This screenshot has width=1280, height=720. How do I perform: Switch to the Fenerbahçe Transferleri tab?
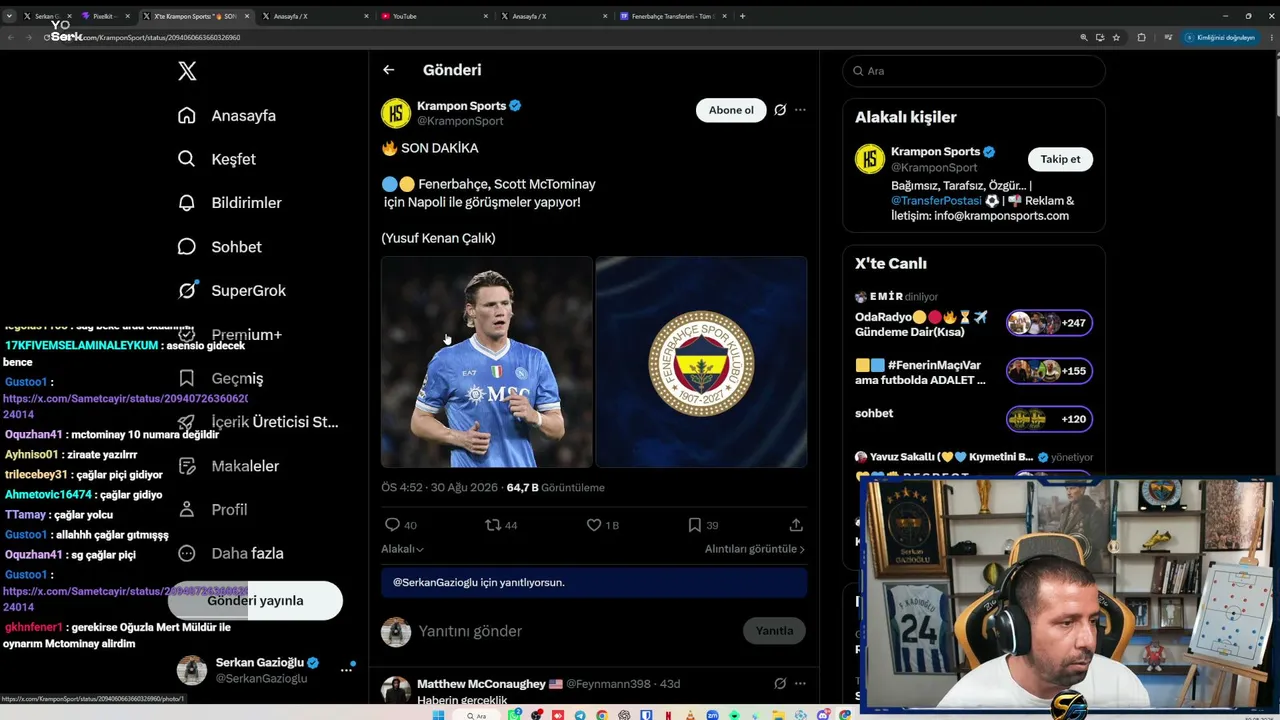[x=672, y=16]
